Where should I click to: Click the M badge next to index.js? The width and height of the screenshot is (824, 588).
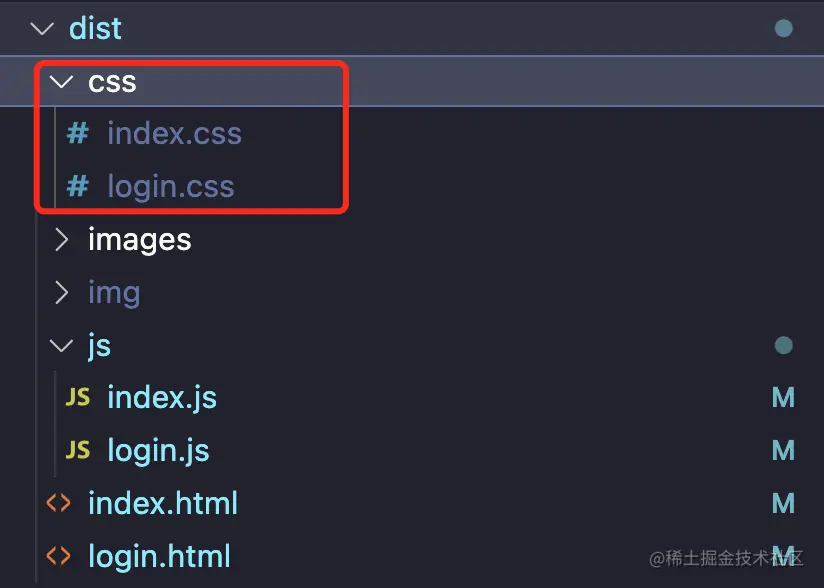tap(784, 397)
